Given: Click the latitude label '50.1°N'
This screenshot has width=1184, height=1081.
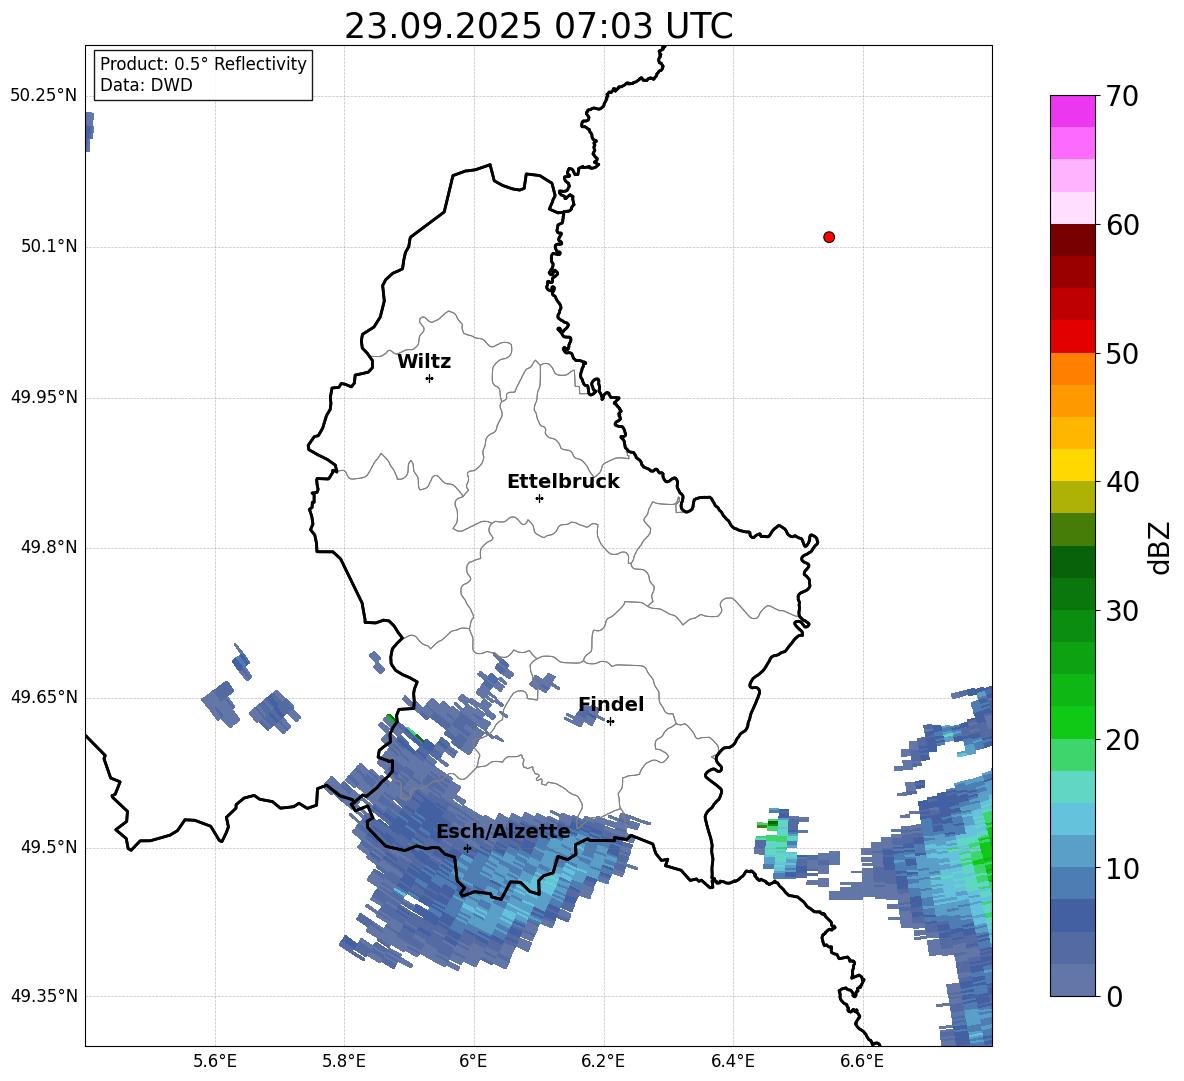Looking at the screenshot, I should point(49,246).
